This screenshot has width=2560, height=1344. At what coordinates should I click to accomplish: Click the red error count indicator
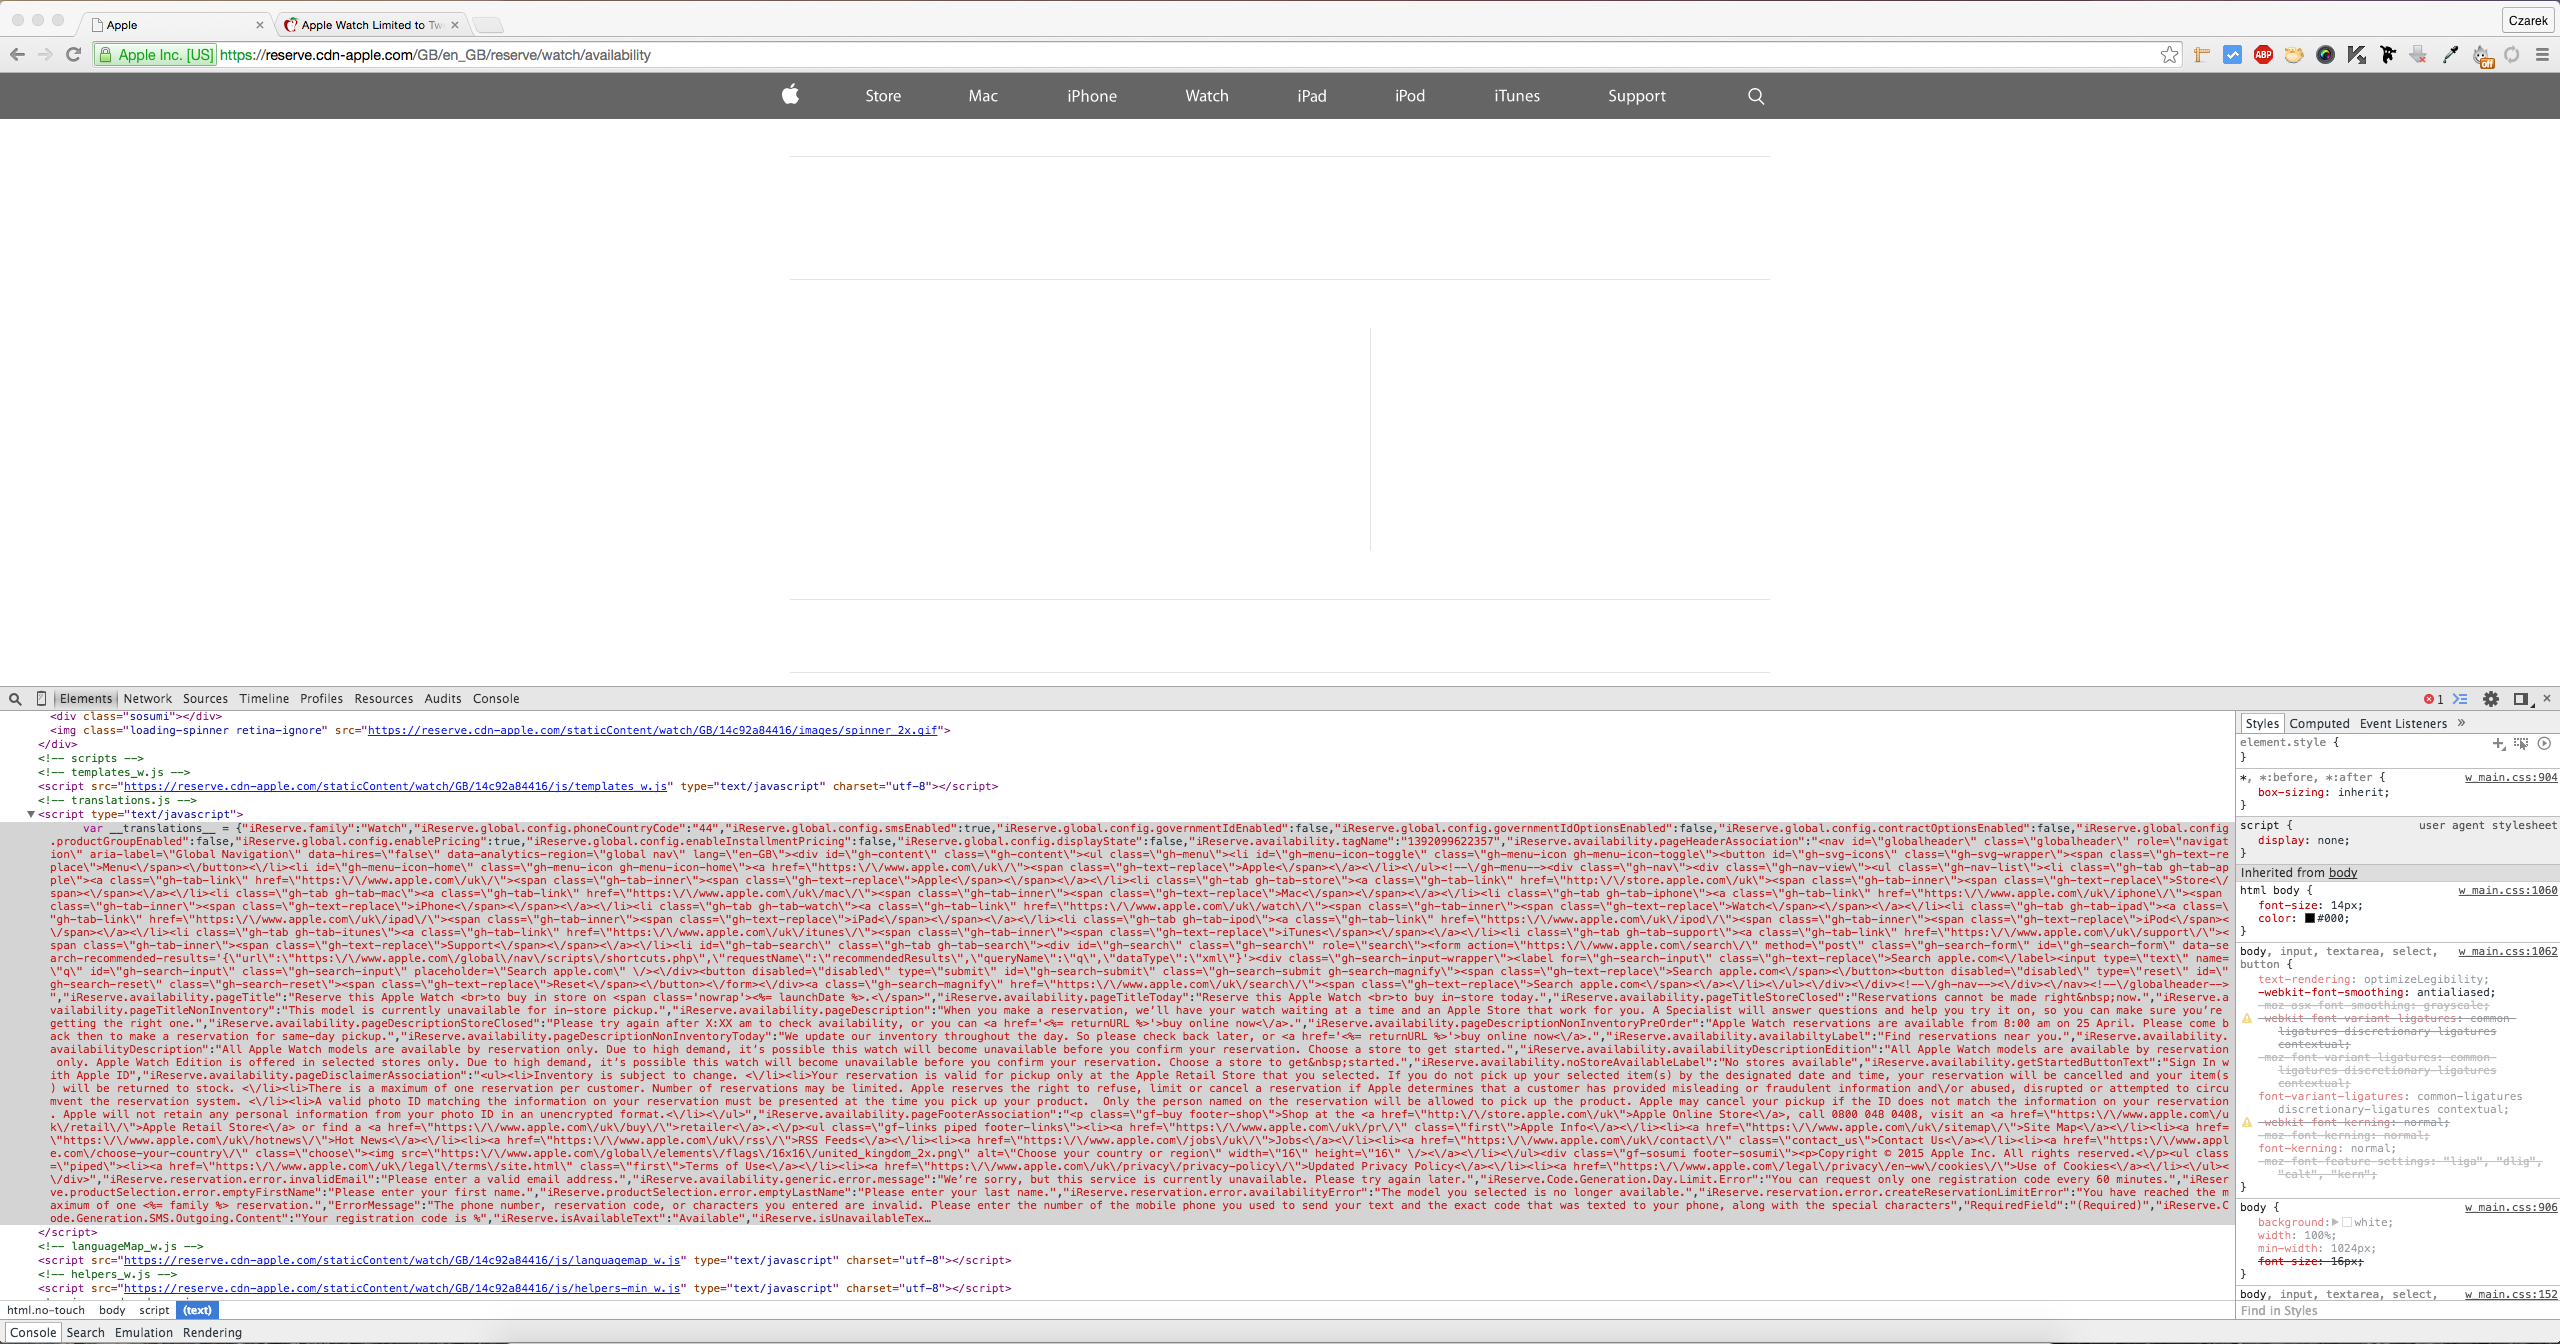click(2433, 699)
